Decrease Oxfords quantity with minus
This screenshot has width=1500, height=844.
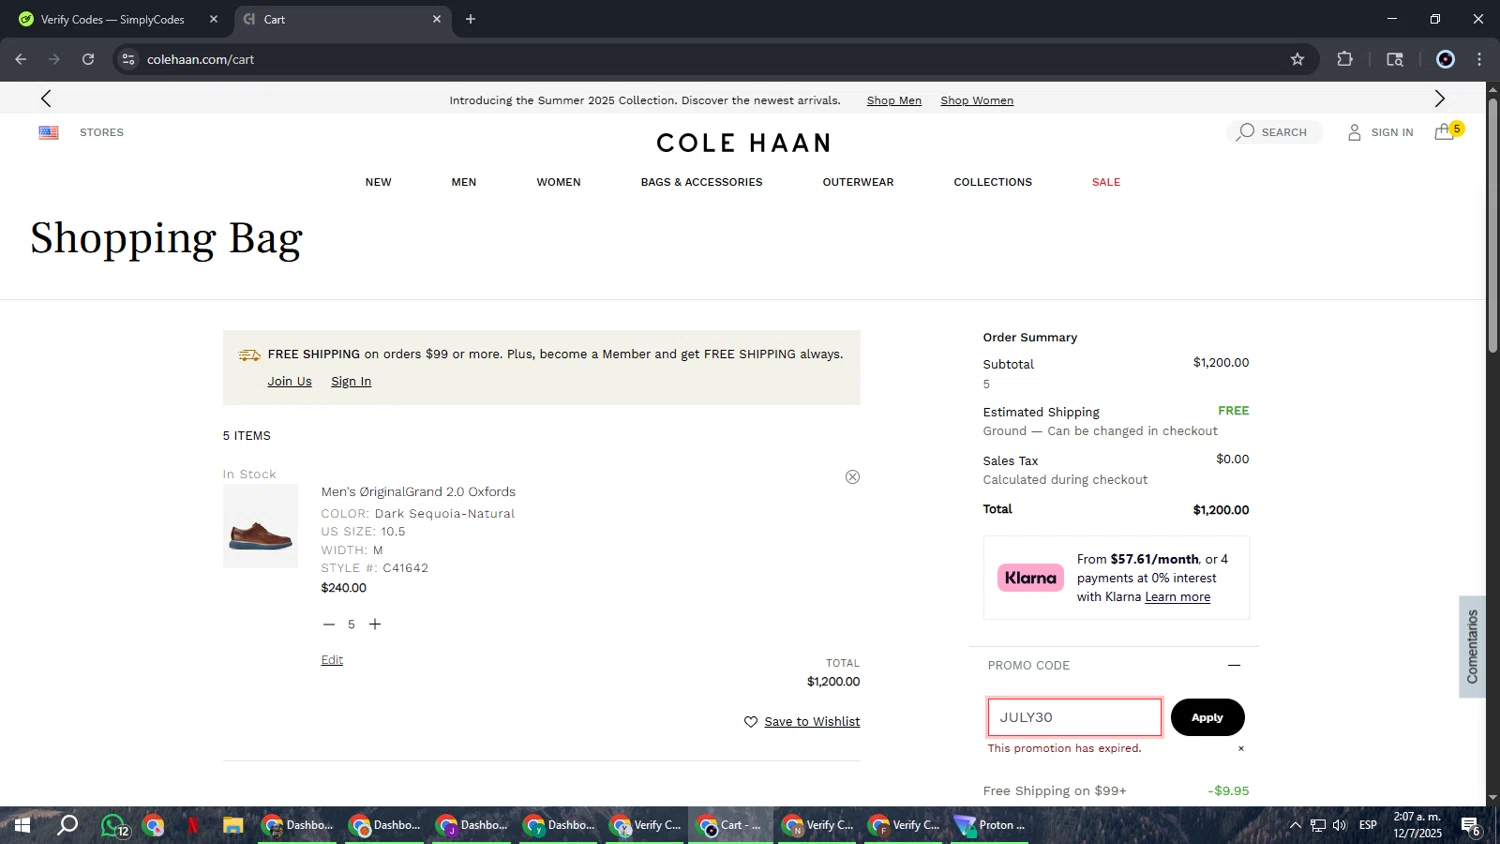[329, 624]
